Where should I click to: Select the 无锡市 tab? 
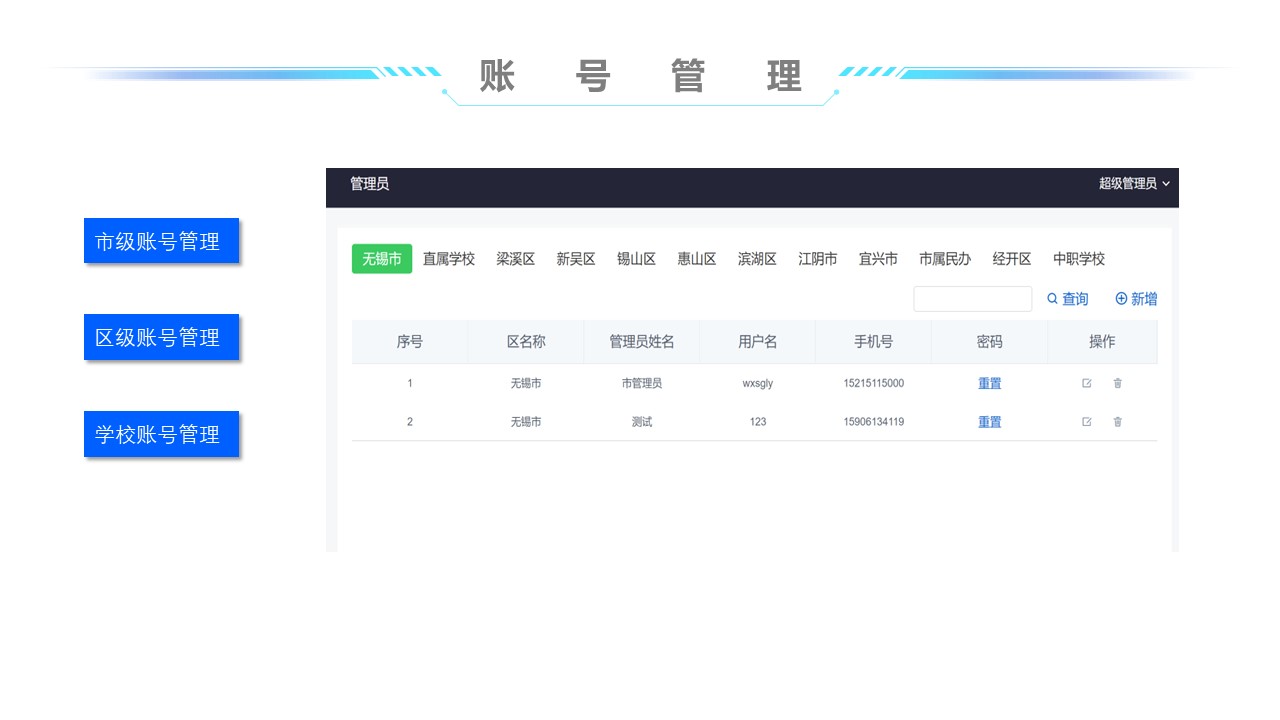382,259
